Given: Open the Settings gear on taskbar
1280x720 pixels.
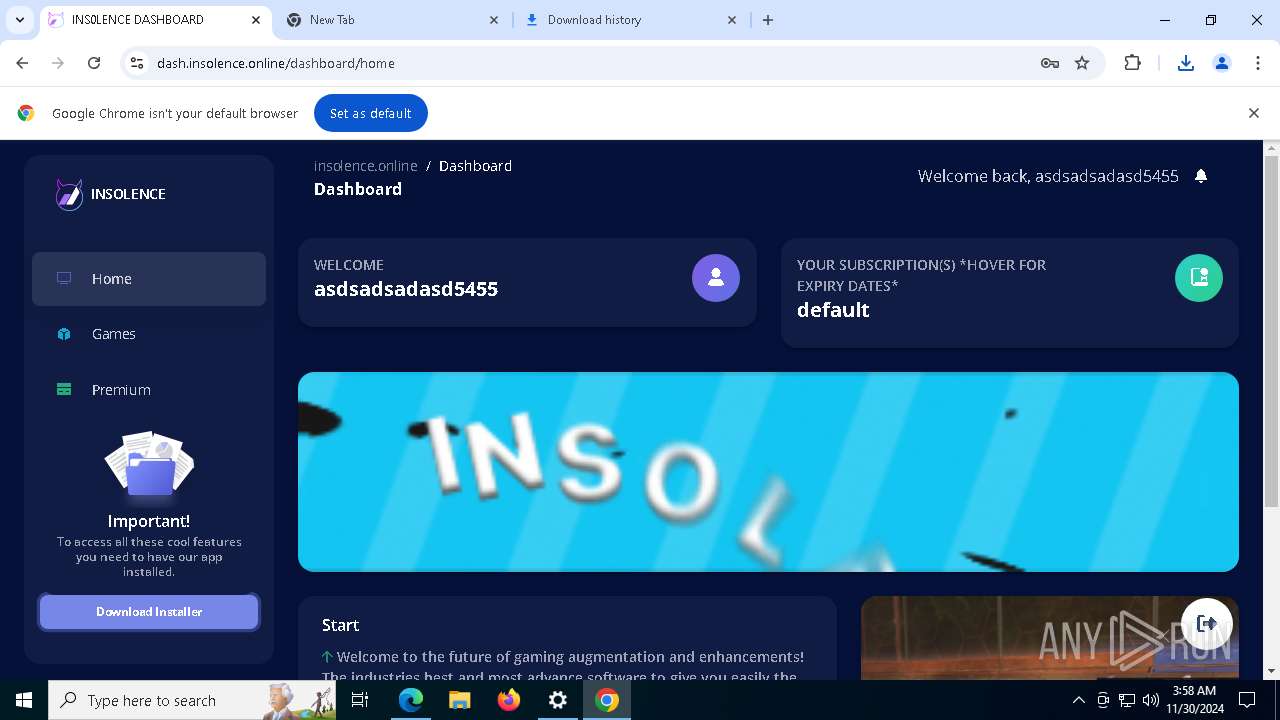Looking at the screenshot, I should click(558, 700).
